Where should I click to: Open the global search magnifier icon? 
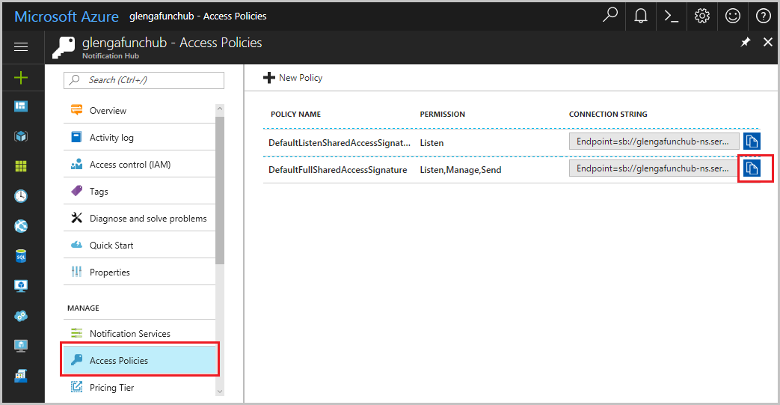tap(610, 15)
